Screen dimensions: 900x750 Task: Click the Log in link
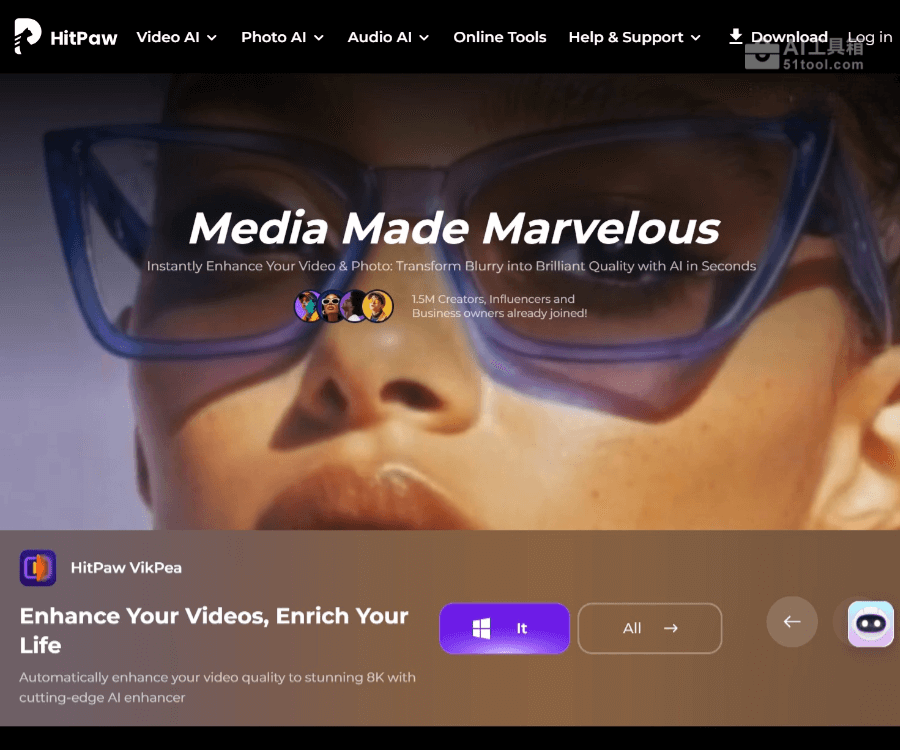[x=870, y=37]
